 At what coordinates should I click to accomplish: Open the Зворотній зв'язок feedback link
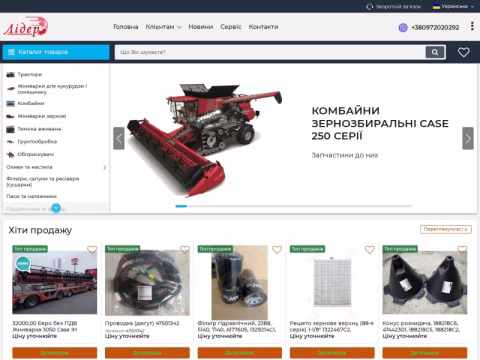(393, 6)
